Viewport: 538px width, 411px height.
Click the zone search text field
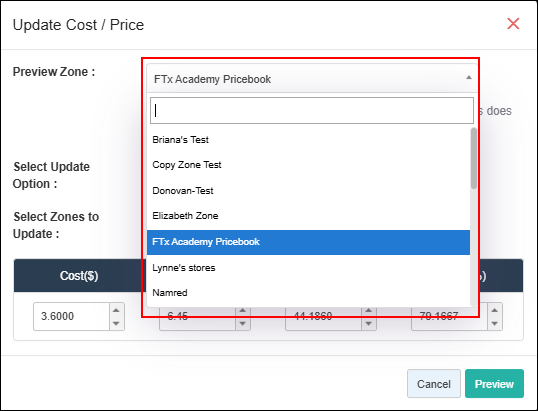(x=312, y=110)
